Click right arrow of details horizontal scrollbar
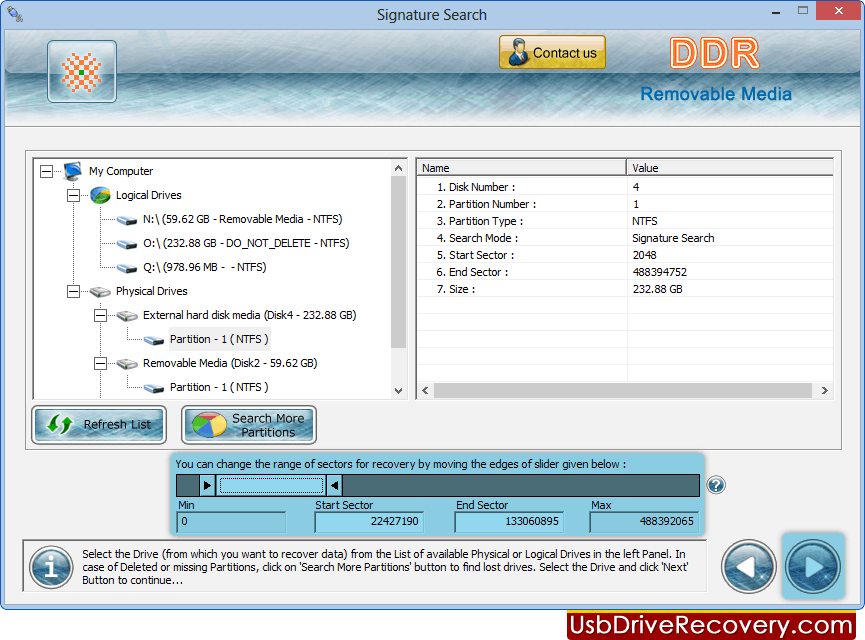The image size is (865, 640). (825, 391)
